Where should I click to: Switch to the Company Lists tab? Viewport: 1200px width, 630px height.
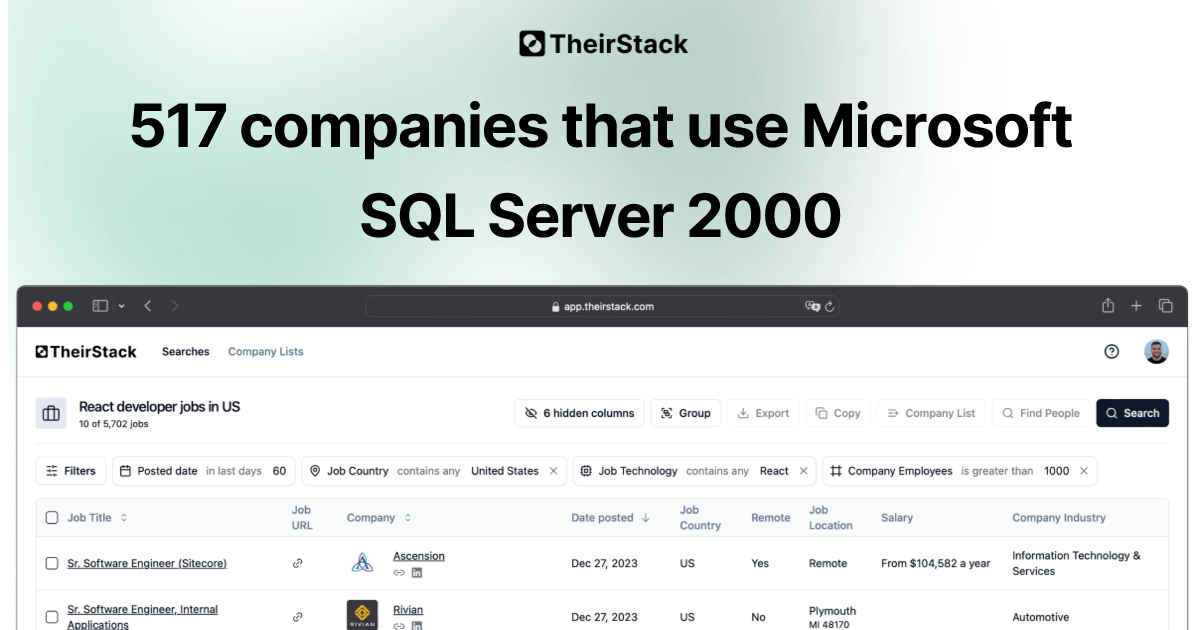(x=265, y=352)
